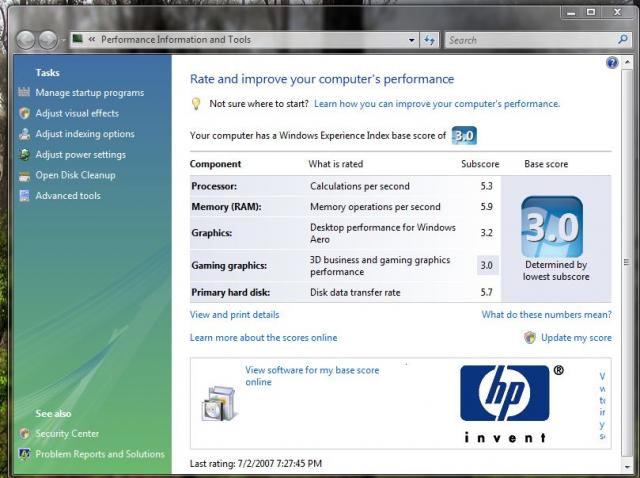
Task: Open Manage startup programs
Action: pos(90,93)
